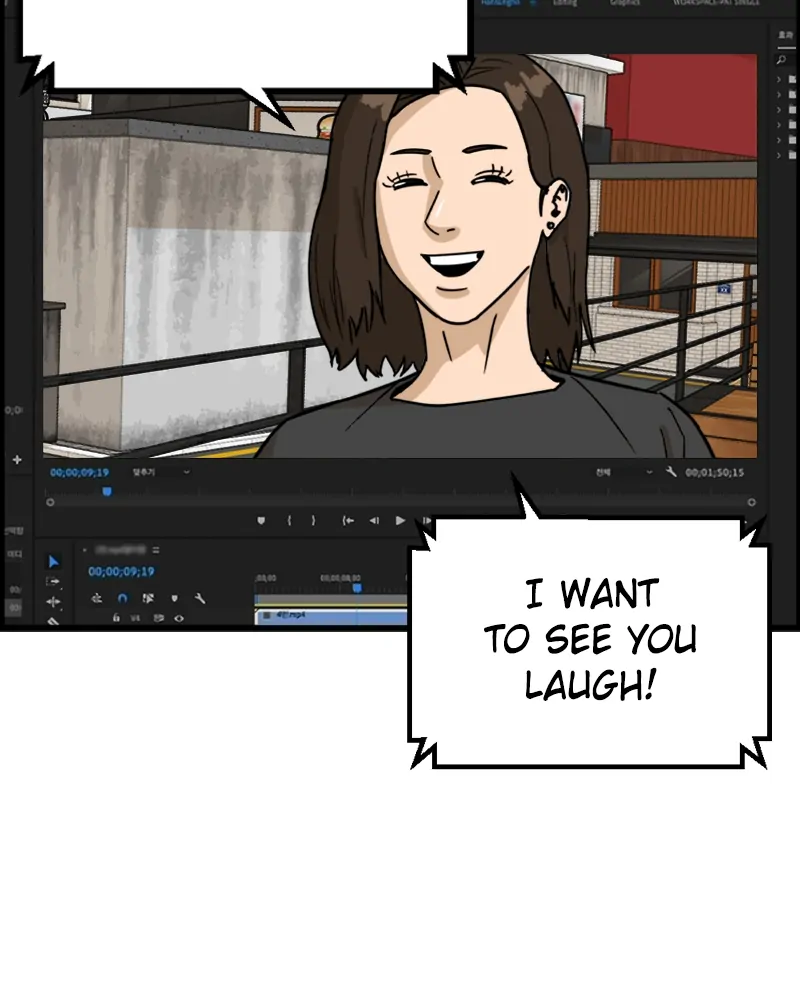Image resolution: width=800 pixels, height=1000 pixels.
Task: Click the Mark Out bracket icon
Action: (x=313, y=520)
